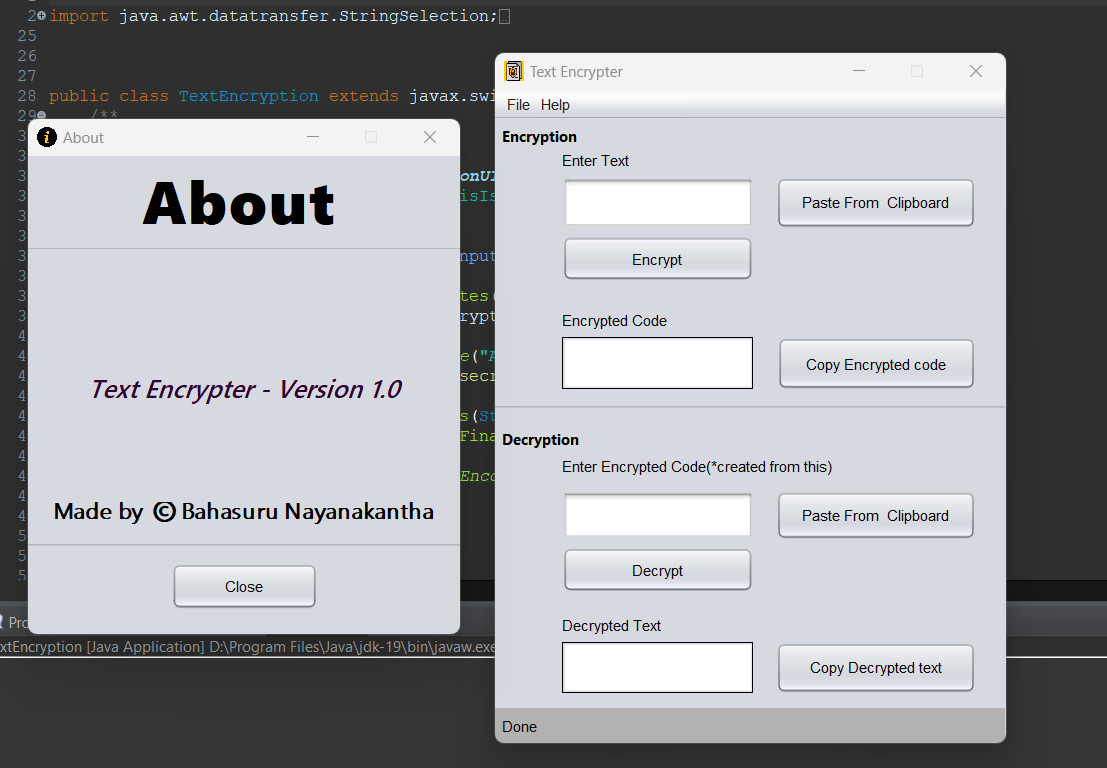This screenshot has height=768, width=1107.
Task: Open the File menu
Action: pyautogui.click(x=518, y=105)
